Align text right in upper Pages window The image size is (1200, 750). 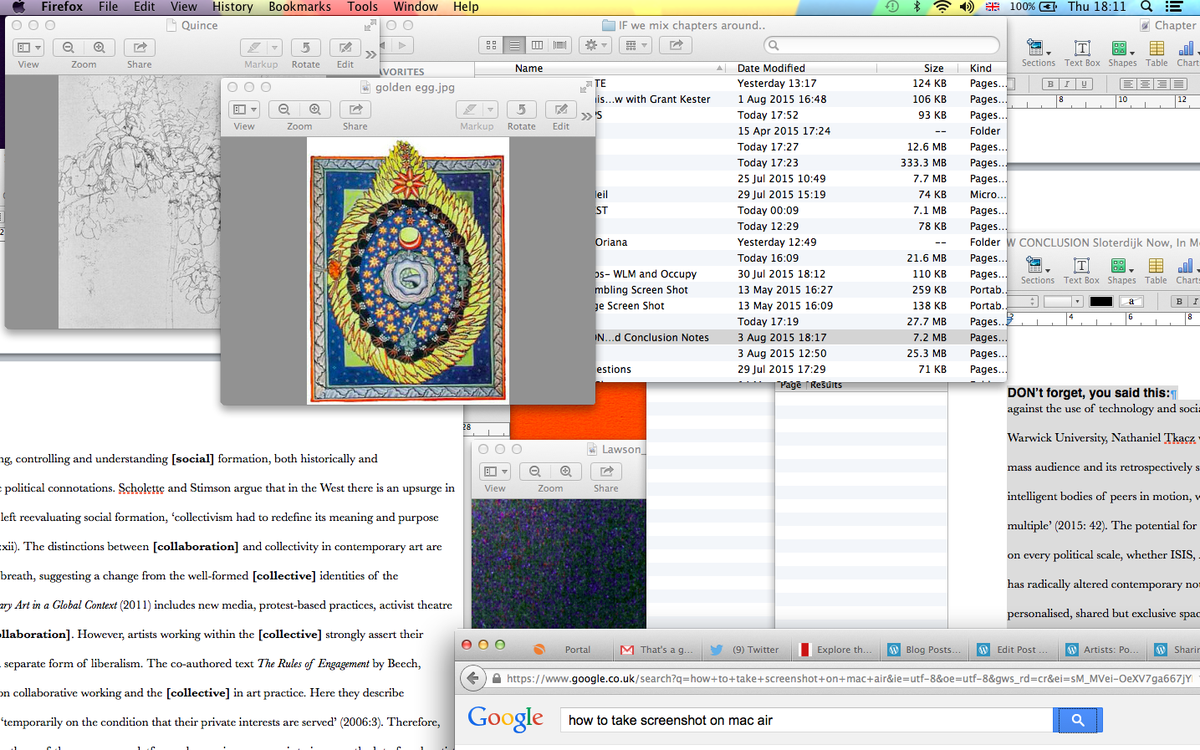pos(1164,86)
